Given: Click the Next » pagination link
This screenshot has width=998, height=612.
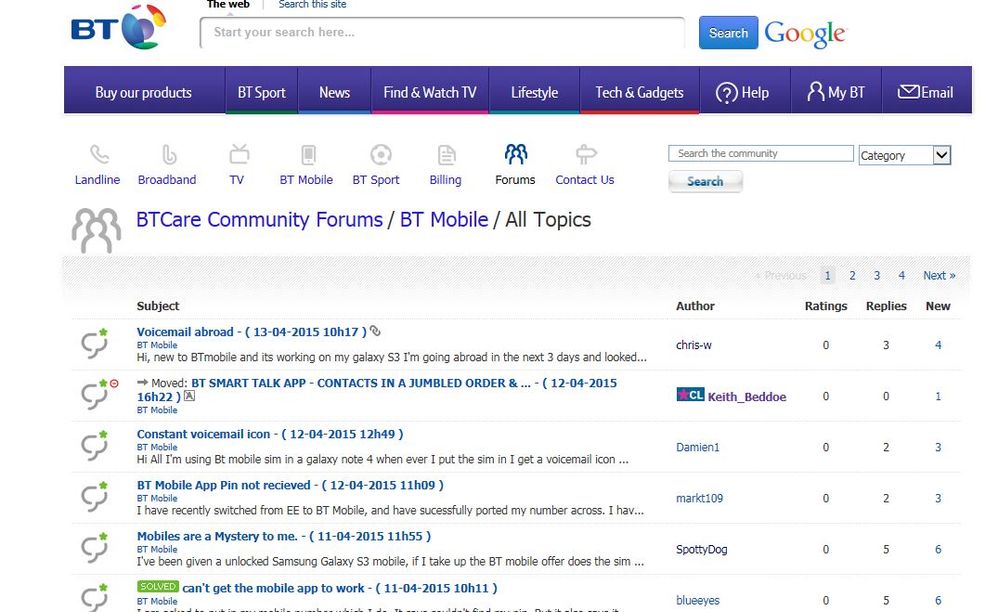Looking at the screenshot, I should (x=939, y=275).
